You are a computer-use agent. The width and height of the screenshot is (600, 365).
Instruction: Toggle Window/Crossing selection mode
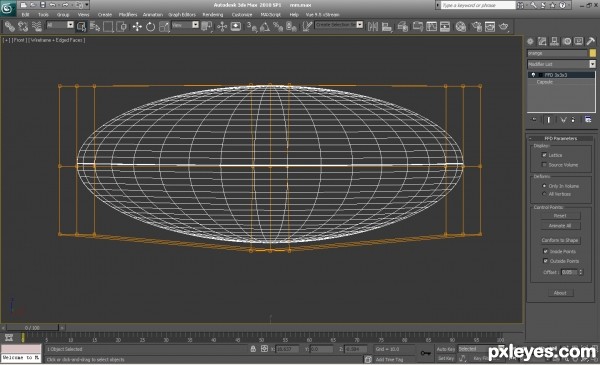(122, 26)
